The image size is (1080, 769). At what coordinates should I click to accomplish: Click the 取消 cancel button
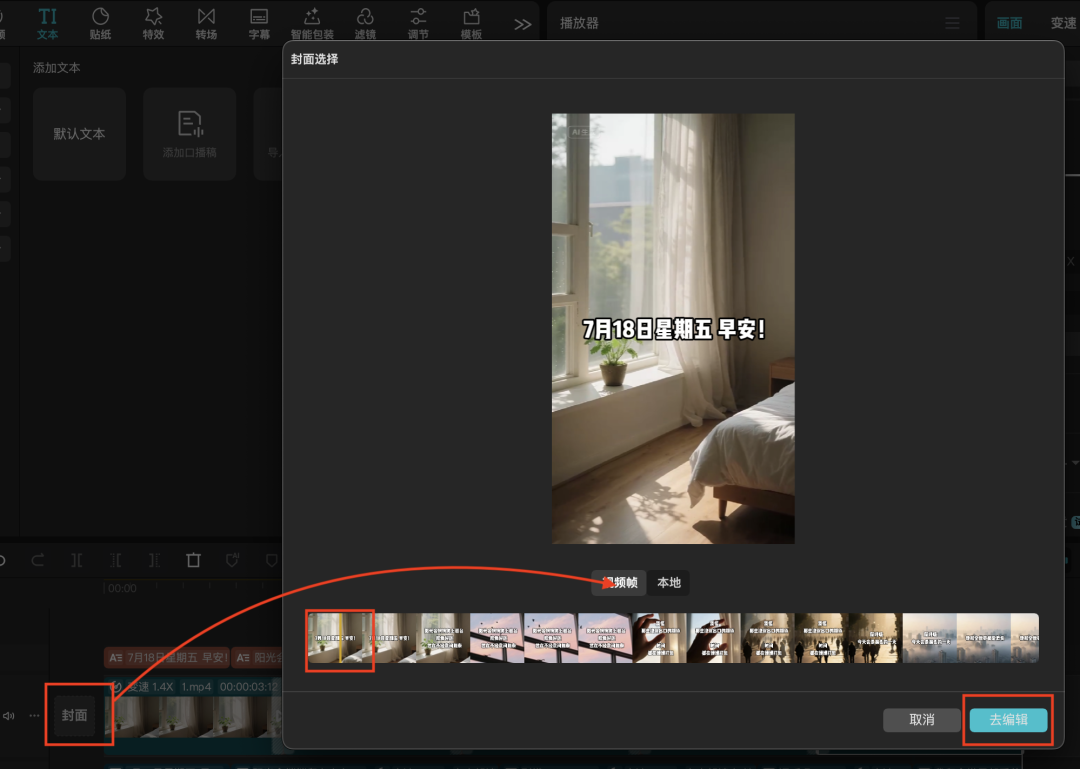coord(921,720)
